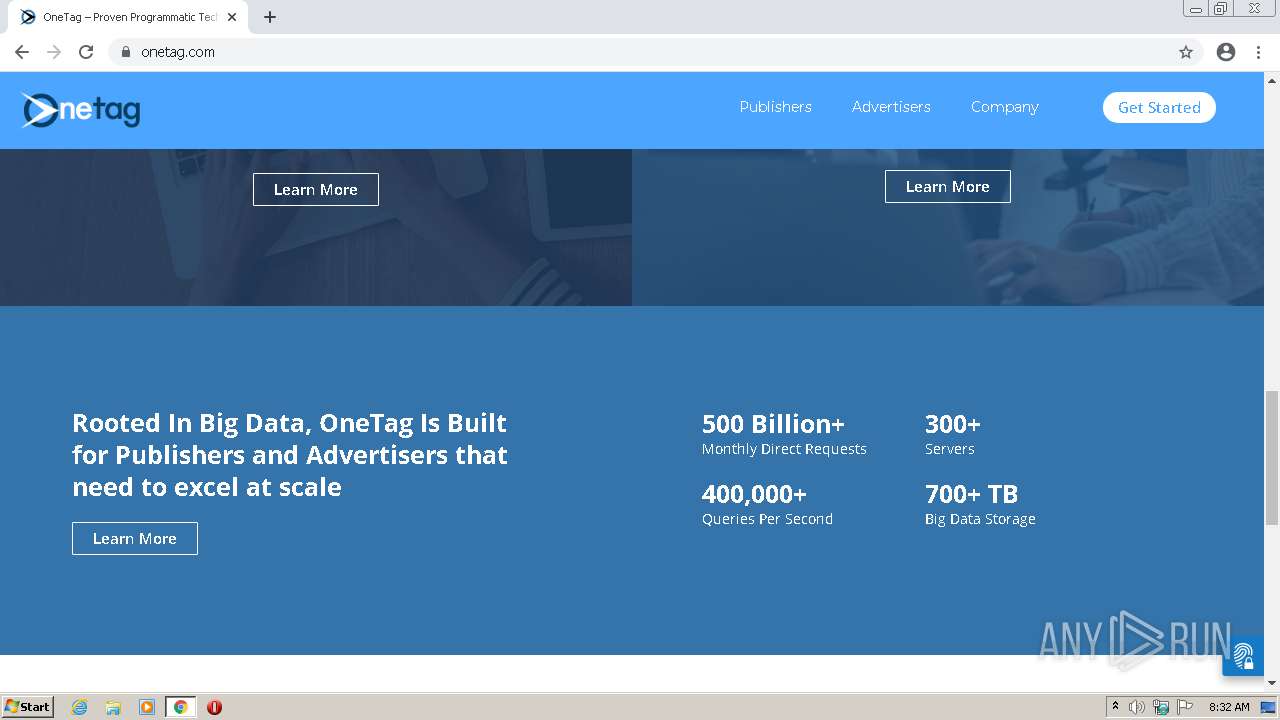Screen dimensions: 1280x720
Task: Click the 500 Billion+ statistic
Action: coord(773,424)
